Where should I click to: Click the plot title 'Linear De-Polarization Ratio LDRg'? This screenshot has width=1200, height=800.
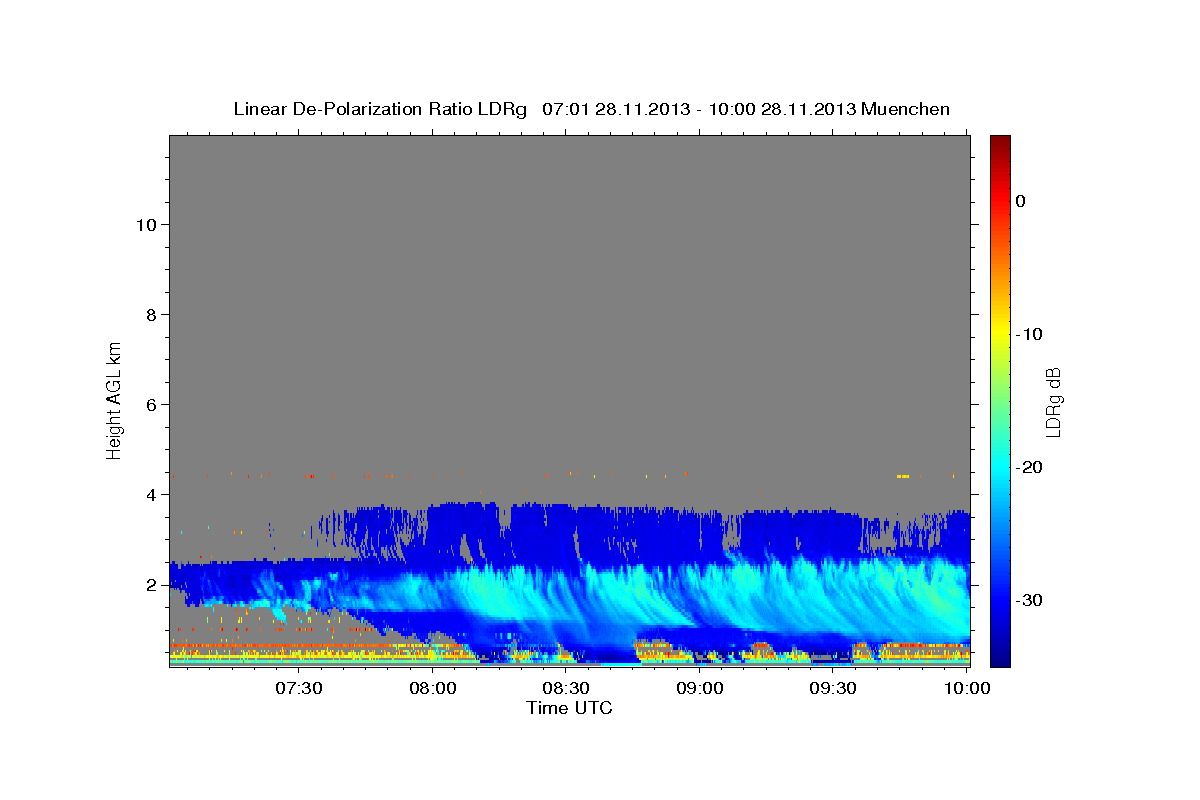click(380, 109)
